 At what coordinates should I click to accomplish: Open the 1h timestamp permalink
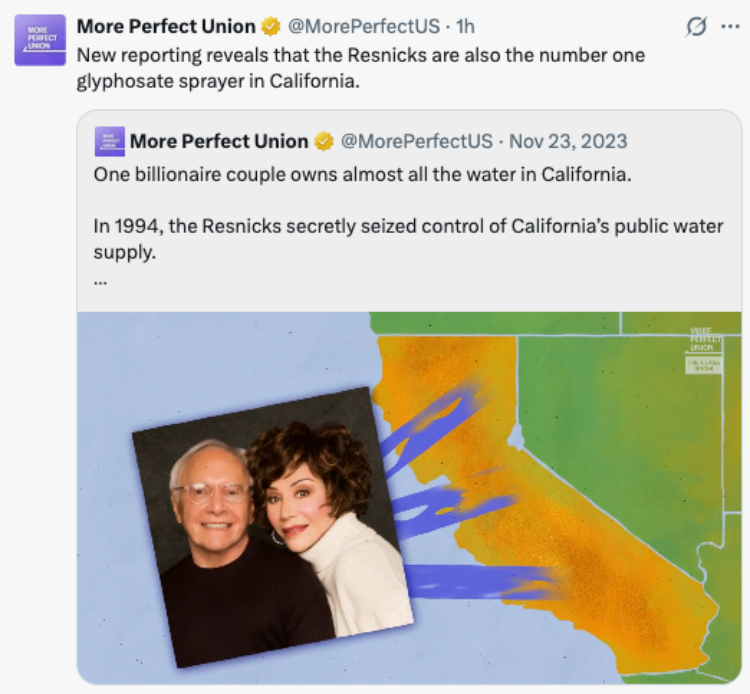465,26
